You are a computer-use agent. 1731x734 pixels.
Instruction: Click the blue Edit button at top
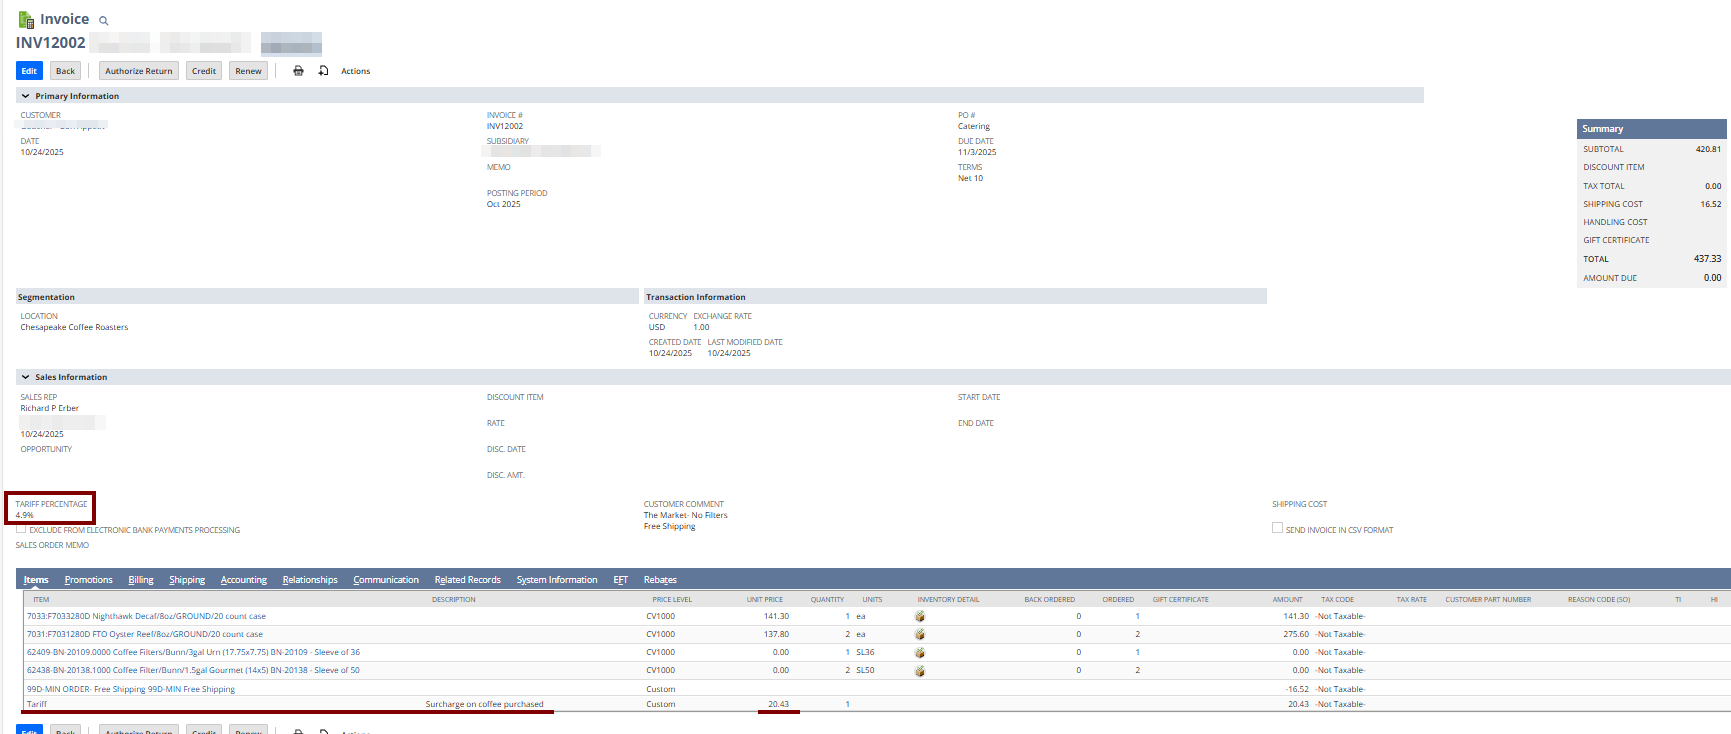click(29, 71)
